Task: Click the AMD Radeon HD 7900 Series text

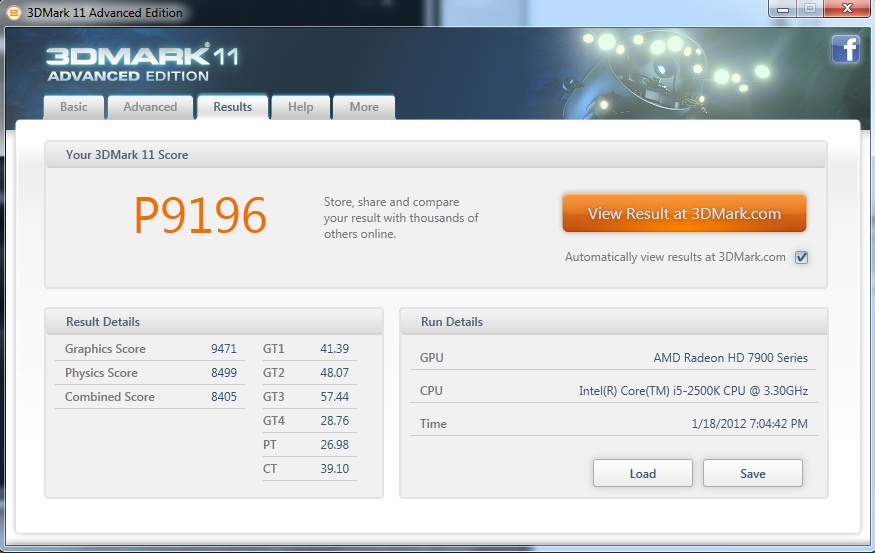Action: 730,358
